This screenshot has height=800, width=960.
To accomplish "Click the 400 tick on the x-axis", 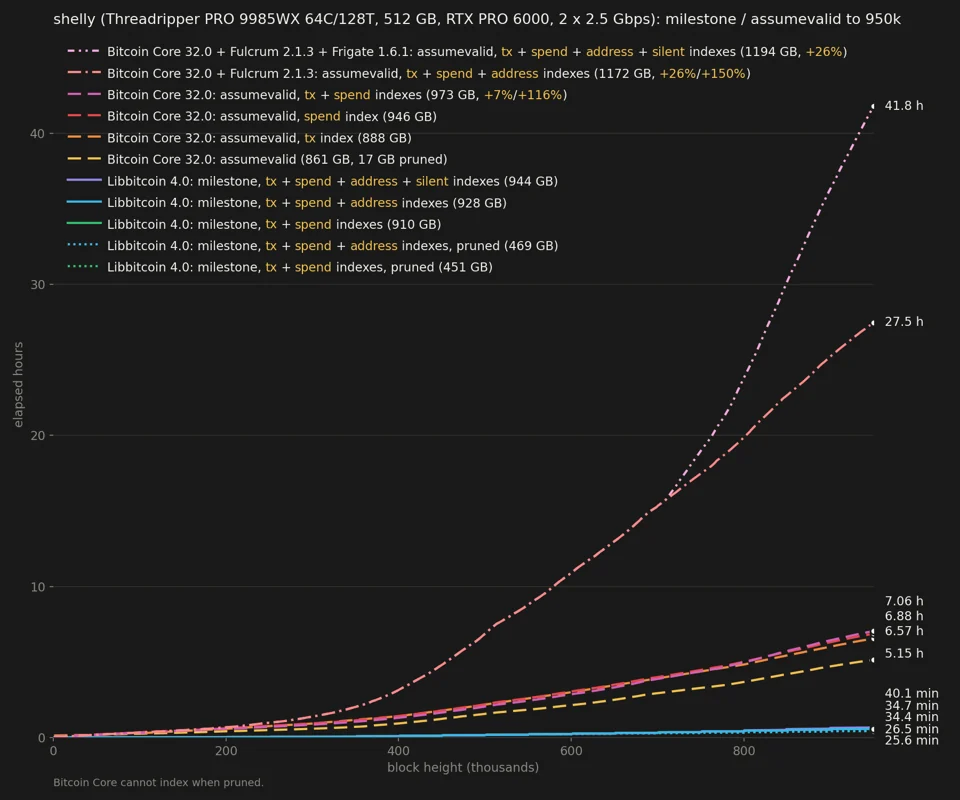I will click(x=399, y=751).
